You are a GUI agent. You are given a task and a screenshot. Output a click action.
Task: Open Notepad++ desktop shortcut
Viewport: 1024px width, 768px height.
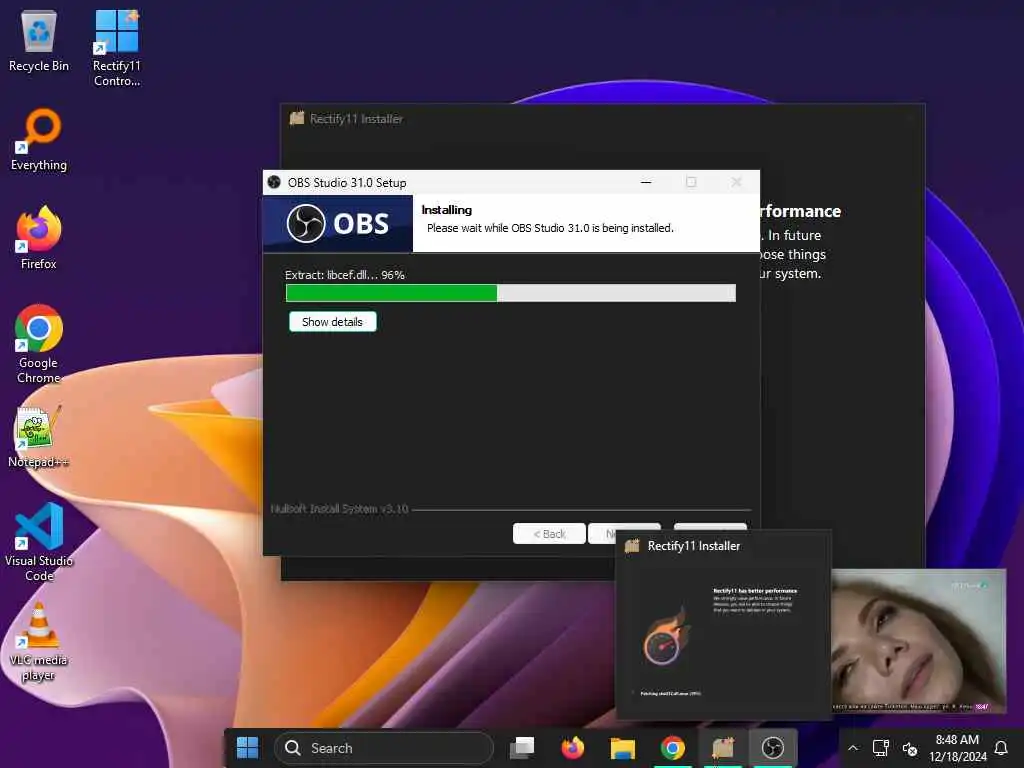(x=39, y=437)
